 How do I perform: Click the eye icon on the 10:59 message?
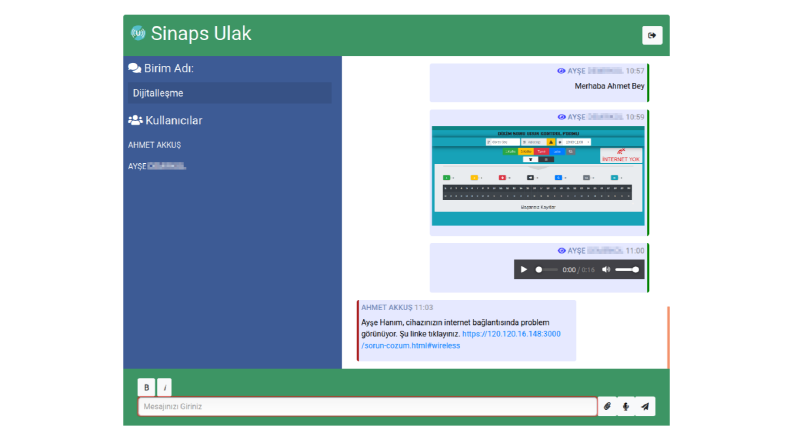561,117
